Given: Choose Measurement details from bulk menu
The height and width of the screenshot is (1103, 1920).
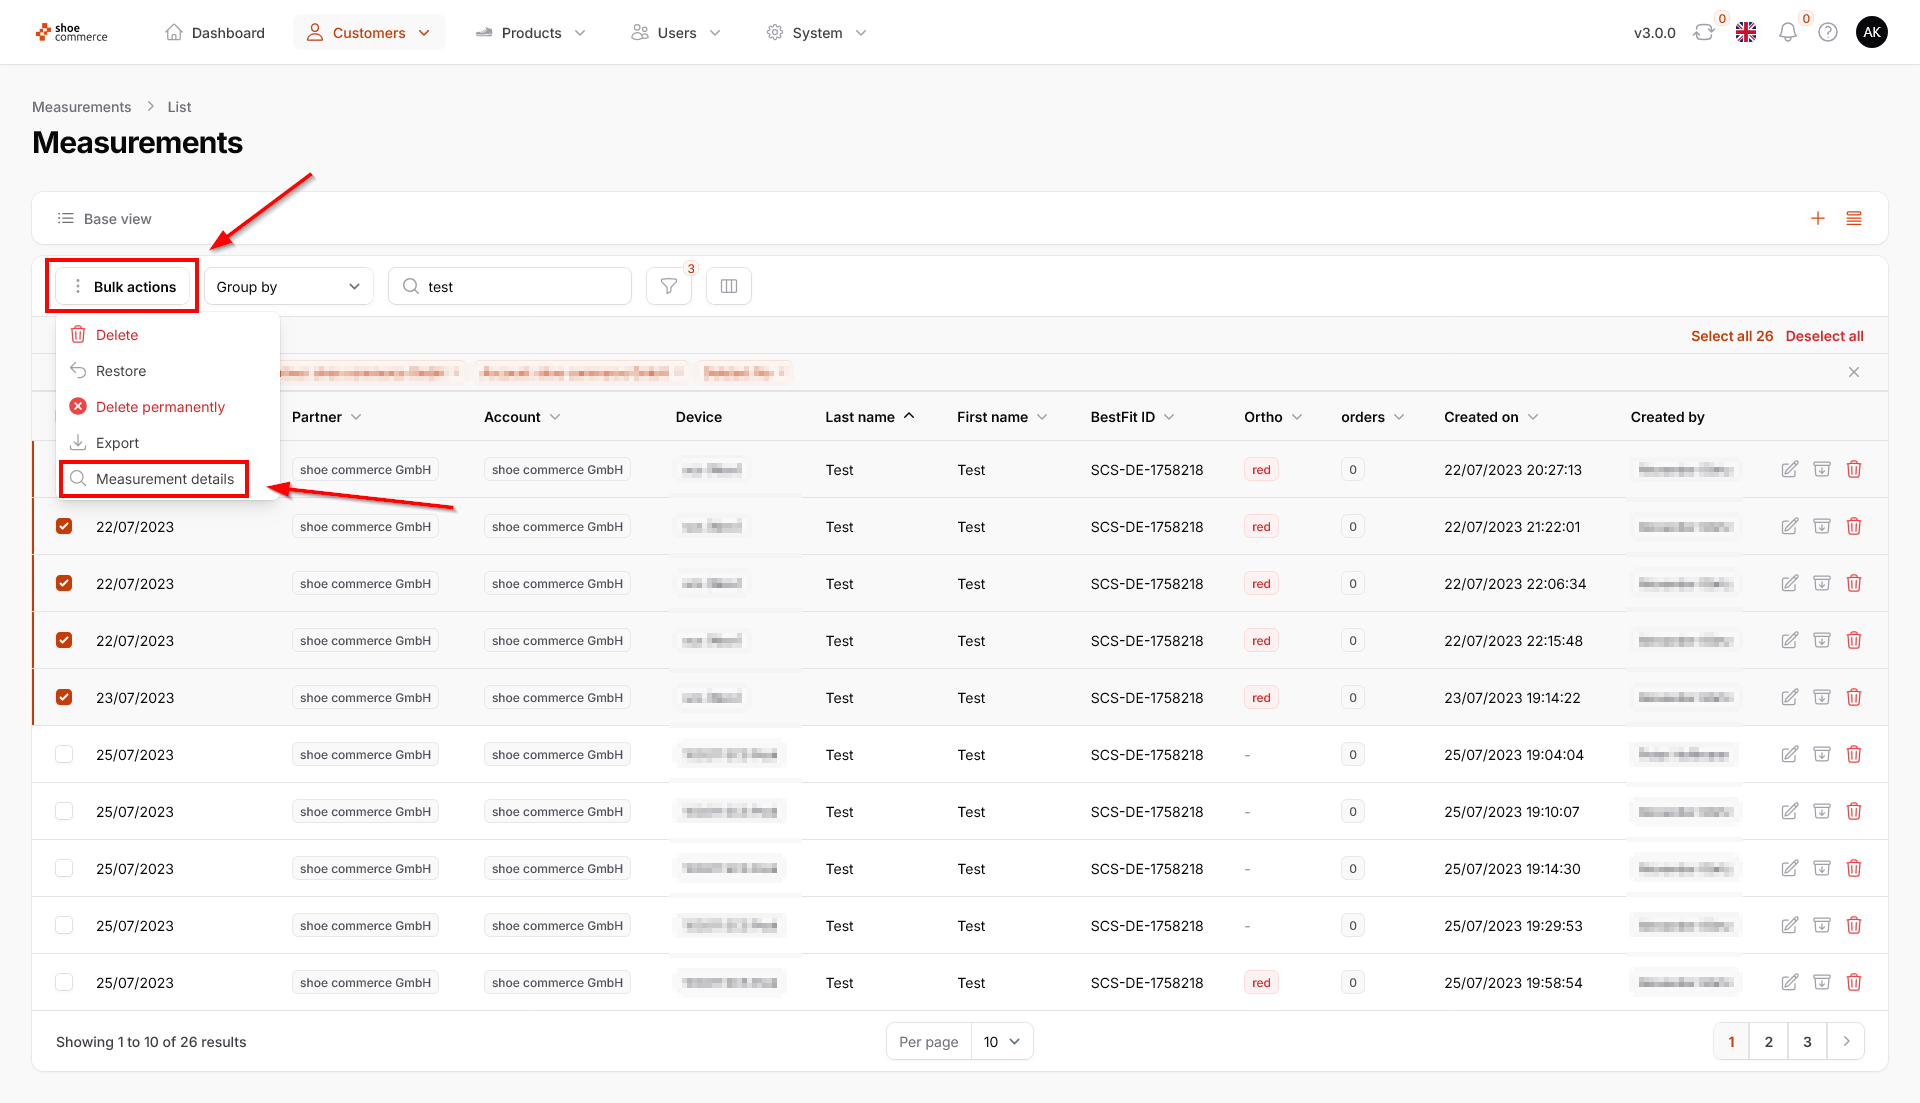Looking at the screenshot, I should coord(164,479).
